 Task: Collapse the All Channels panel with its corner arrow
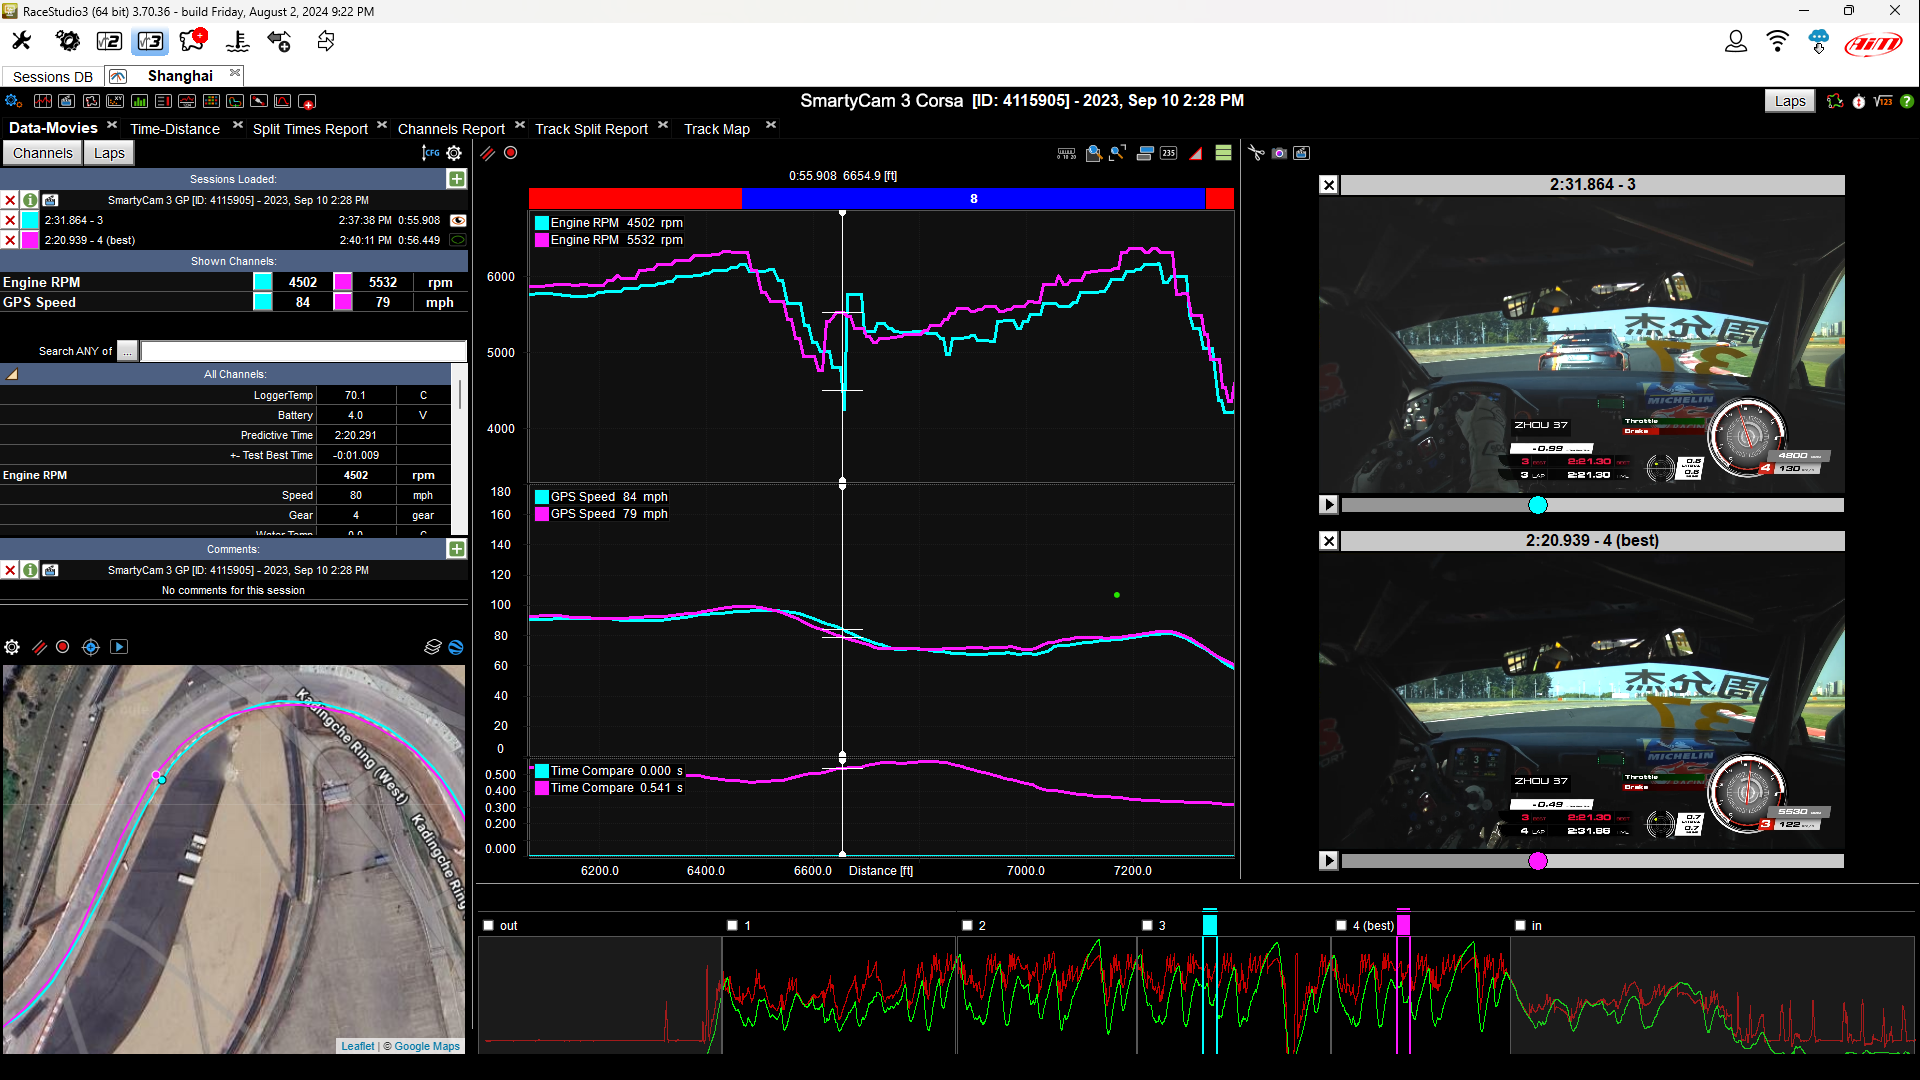click(x=12, y=373)
